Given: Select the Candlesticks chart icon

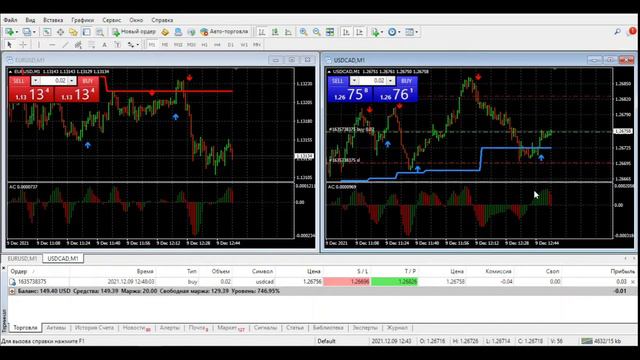Looking at the screenshot, I should coord(275,32).
